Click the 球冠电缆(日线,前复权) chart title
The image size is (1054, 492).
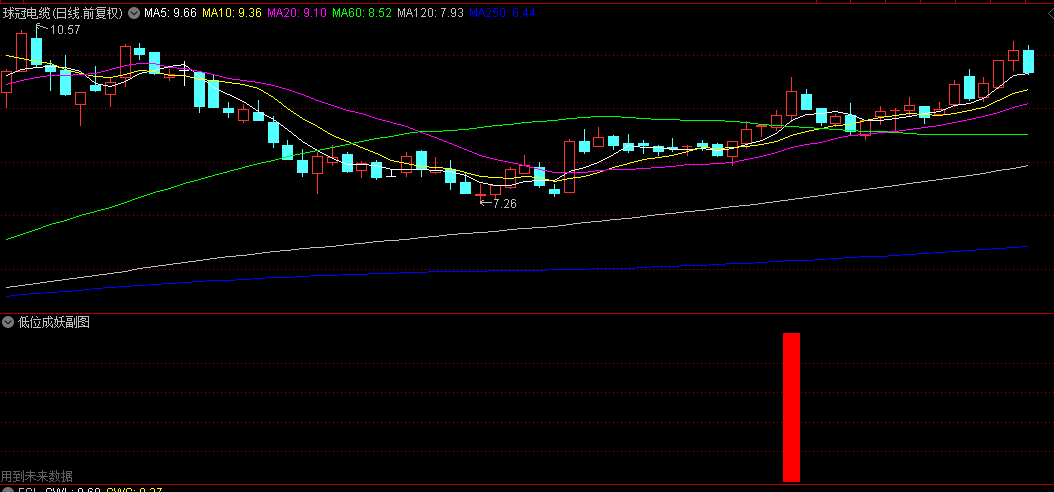pos(63,12)
